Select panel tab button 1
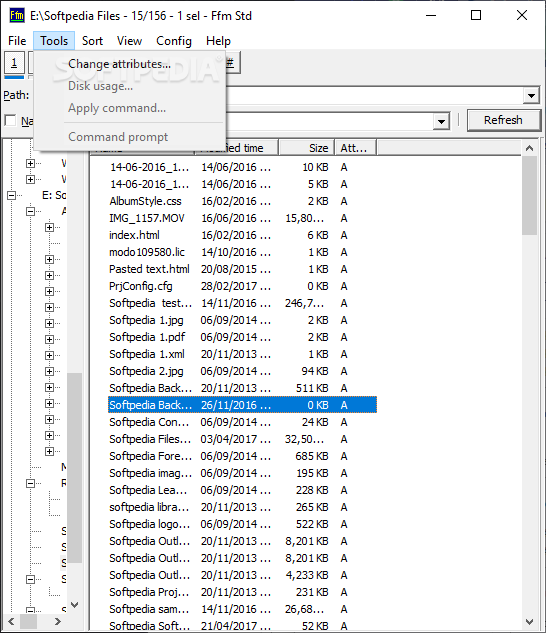 (14, 63)
